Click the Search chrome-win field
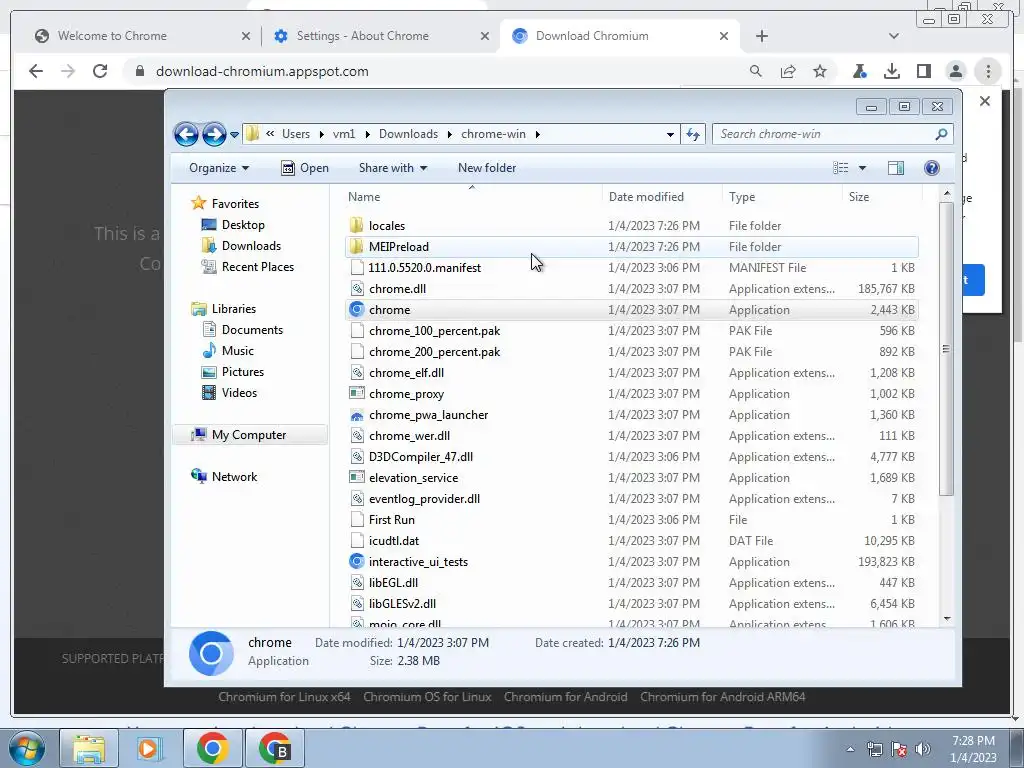The width and height of the screenshot is (1024, 768). [x=833, y=134]
